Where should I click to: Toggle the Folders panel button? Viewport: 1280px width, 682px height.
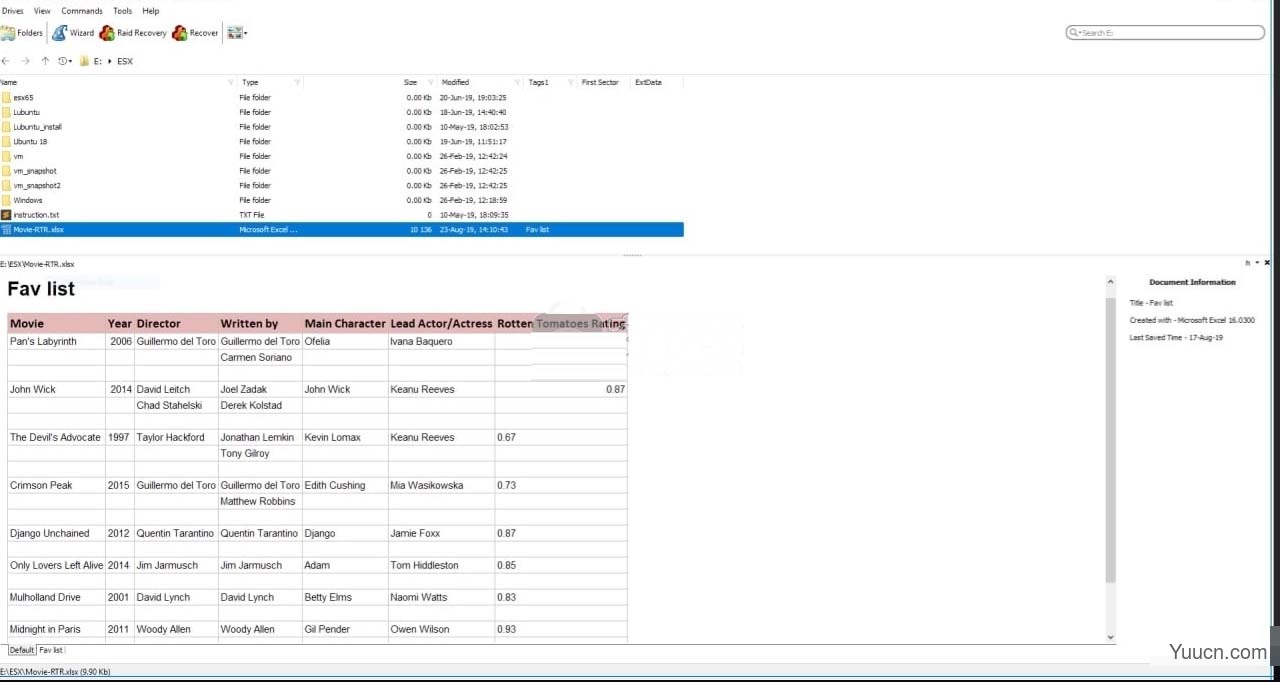point(22,33)
